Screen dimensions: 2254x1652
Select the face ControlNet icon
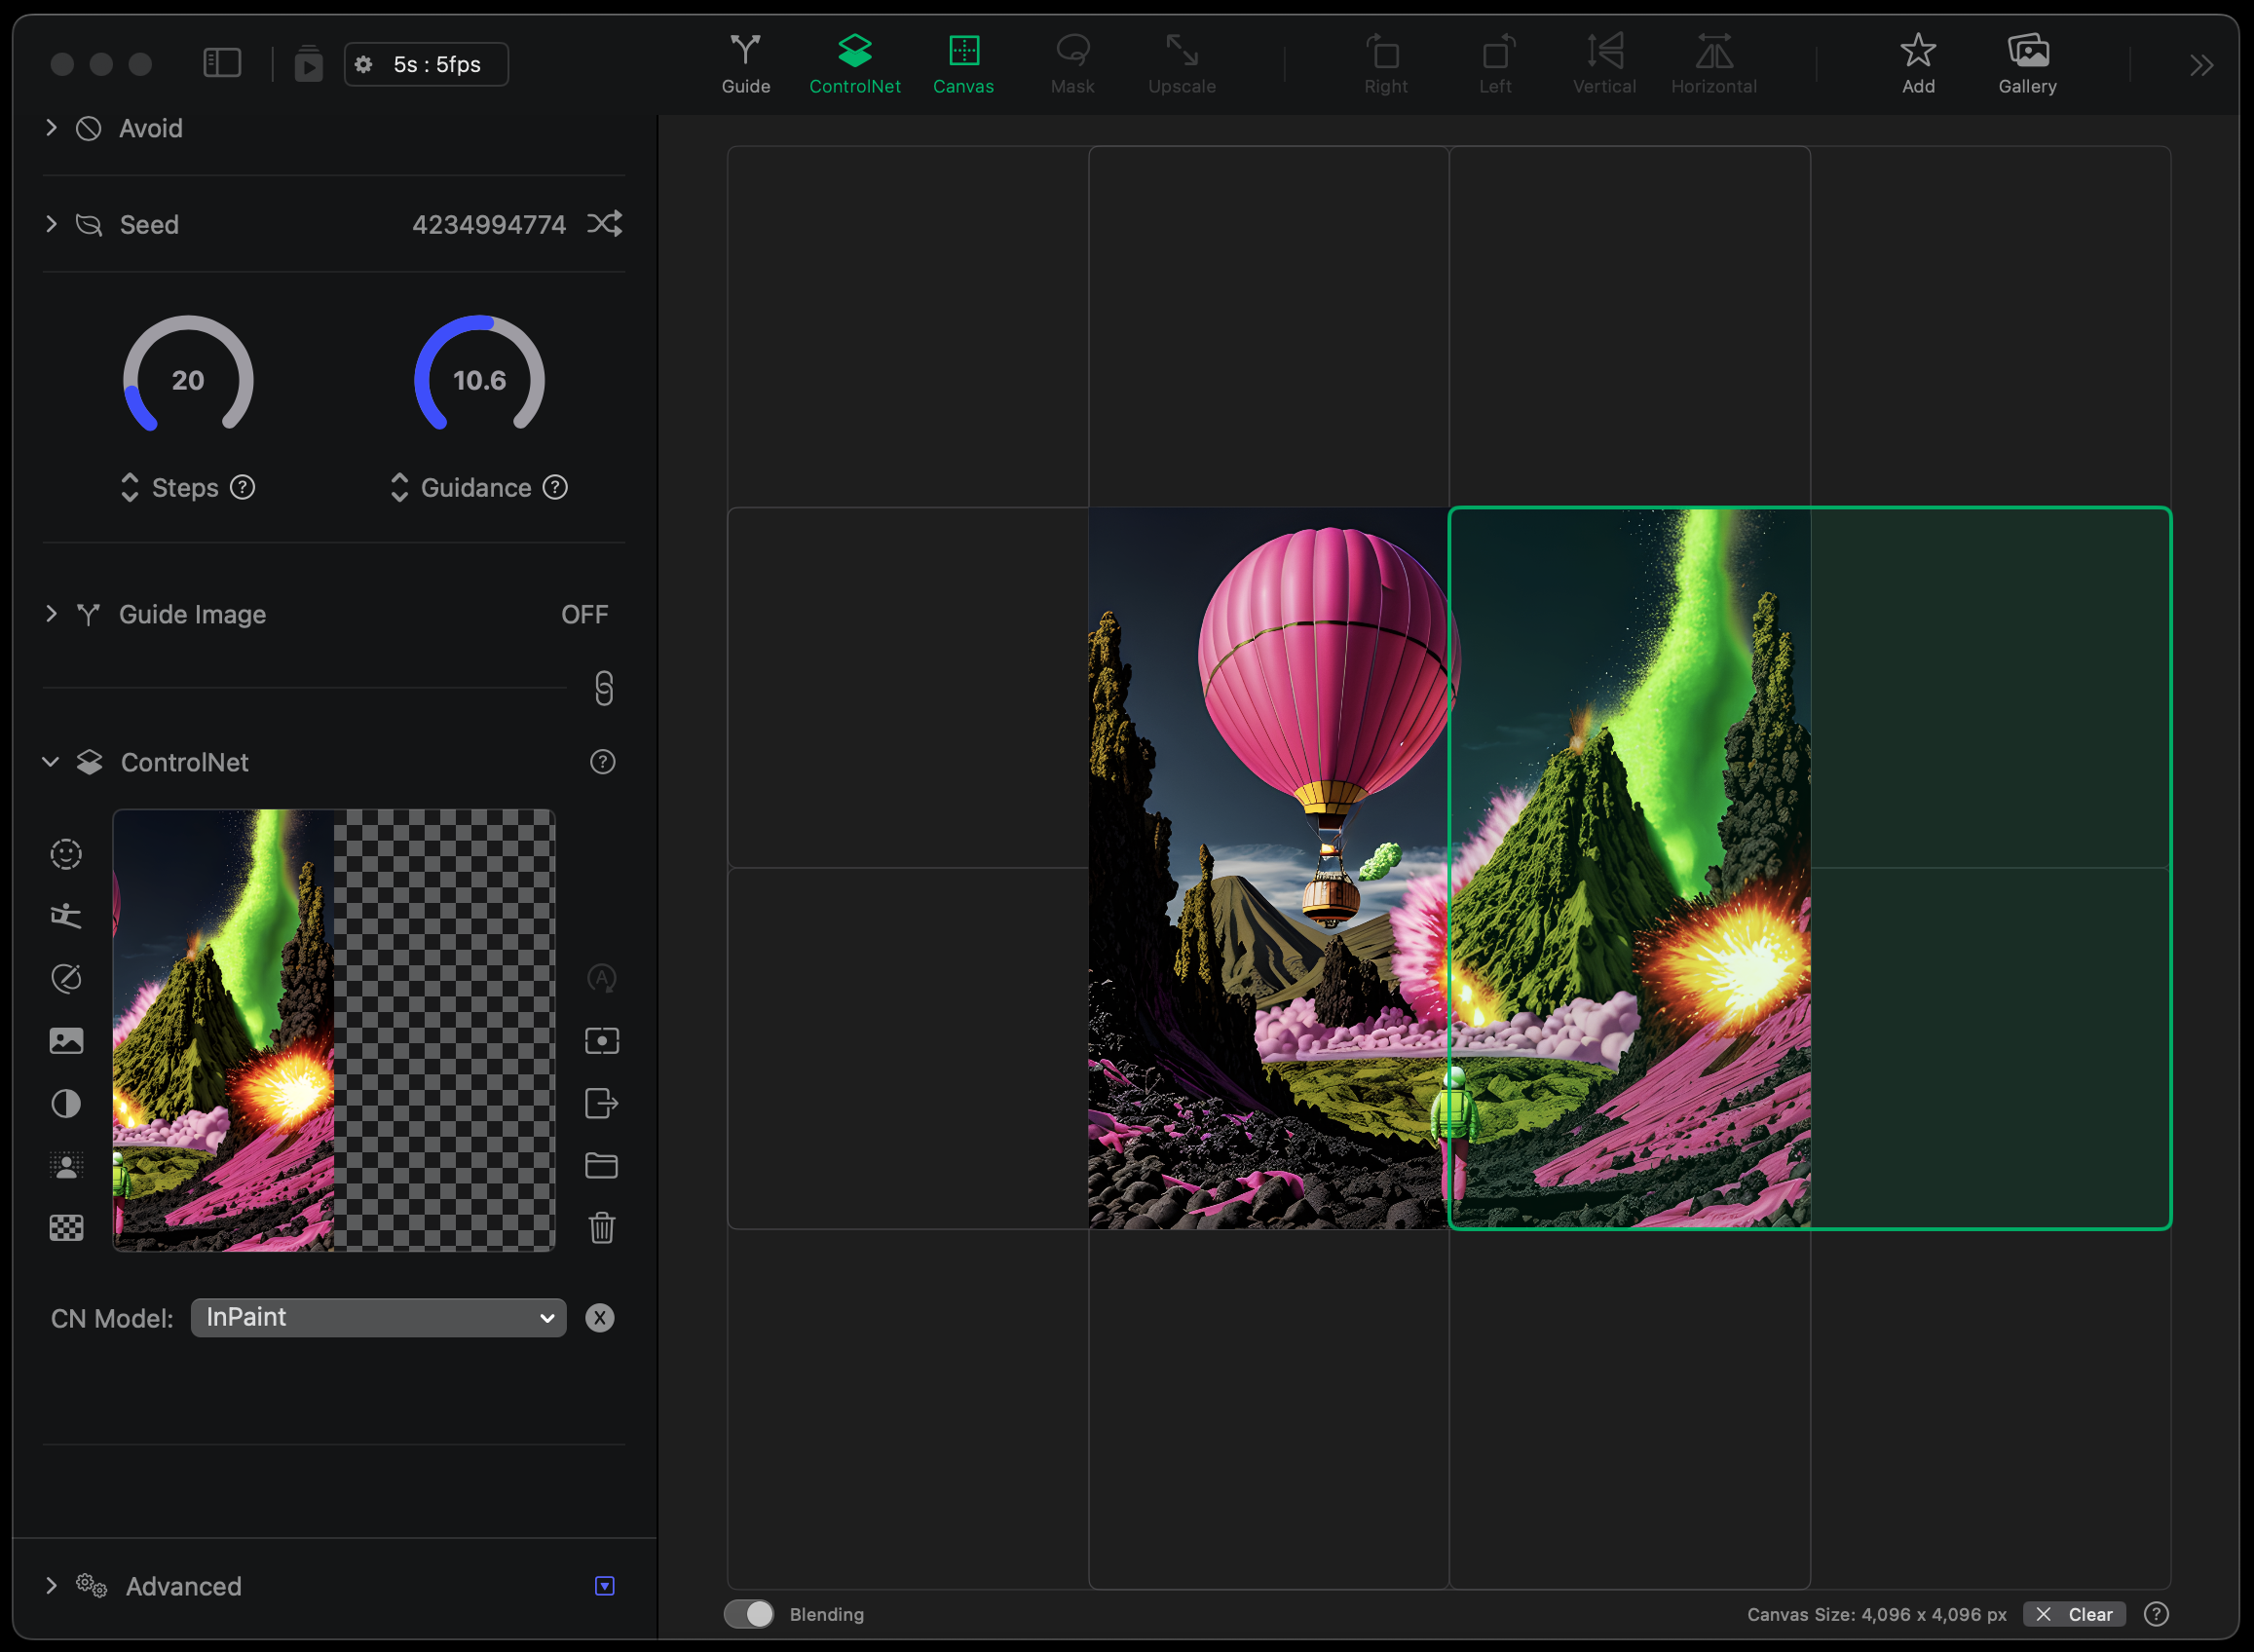66,854
